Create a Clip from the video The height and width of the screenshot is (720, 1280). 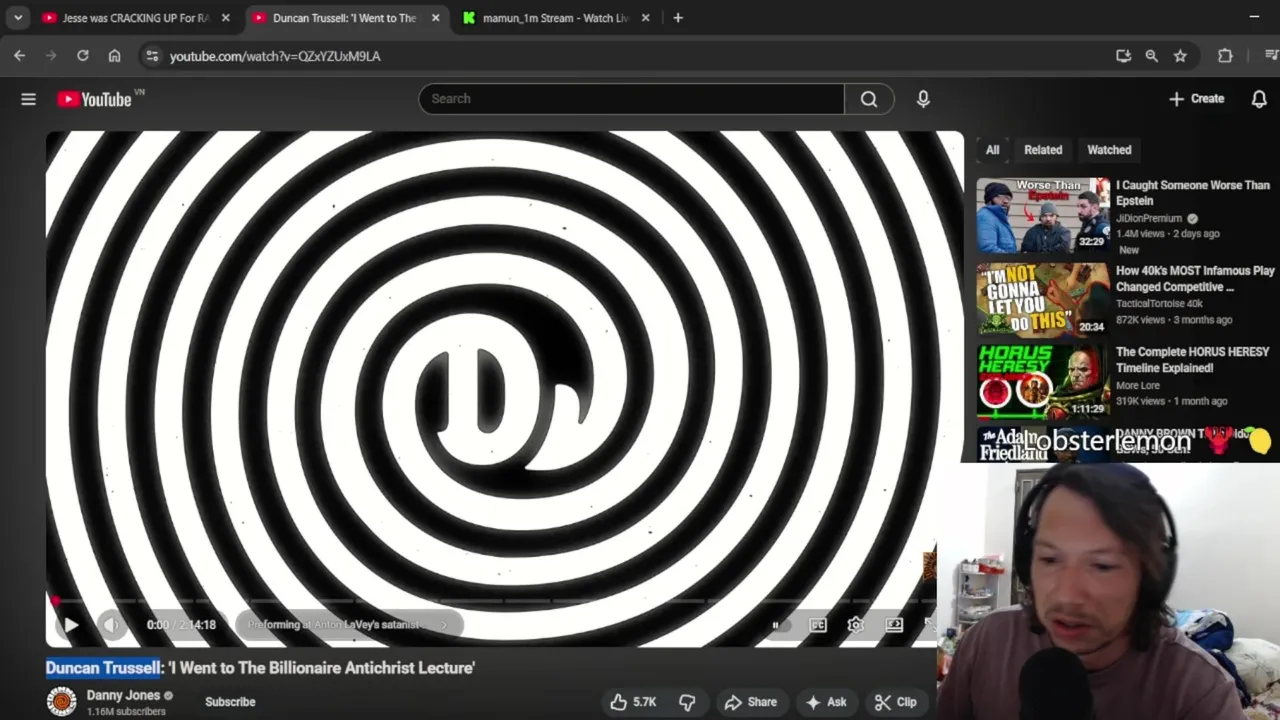coord(895,702)
